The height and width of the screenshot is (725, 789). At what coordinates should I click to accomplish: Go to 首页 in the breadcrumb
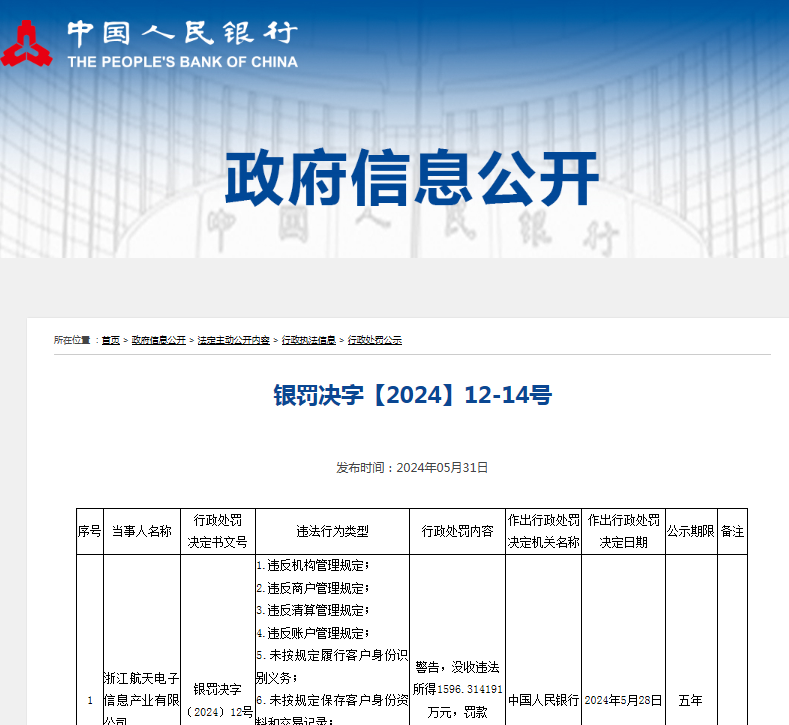[x=111, y=340]
